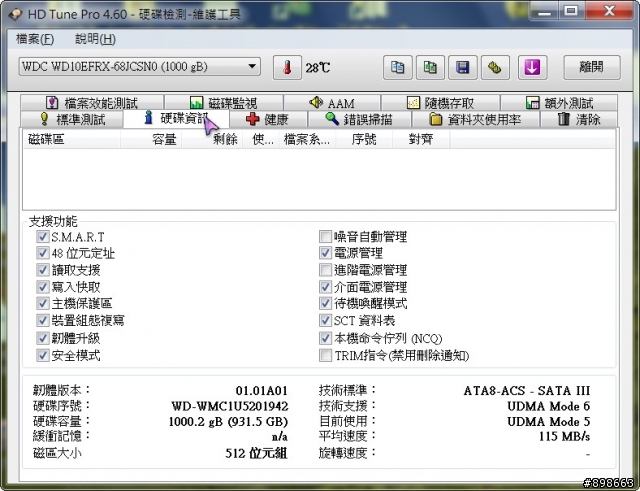Toggle the SCT 資料表 checkbox
This screenshot has width=640, height=491.
(325, 320)
